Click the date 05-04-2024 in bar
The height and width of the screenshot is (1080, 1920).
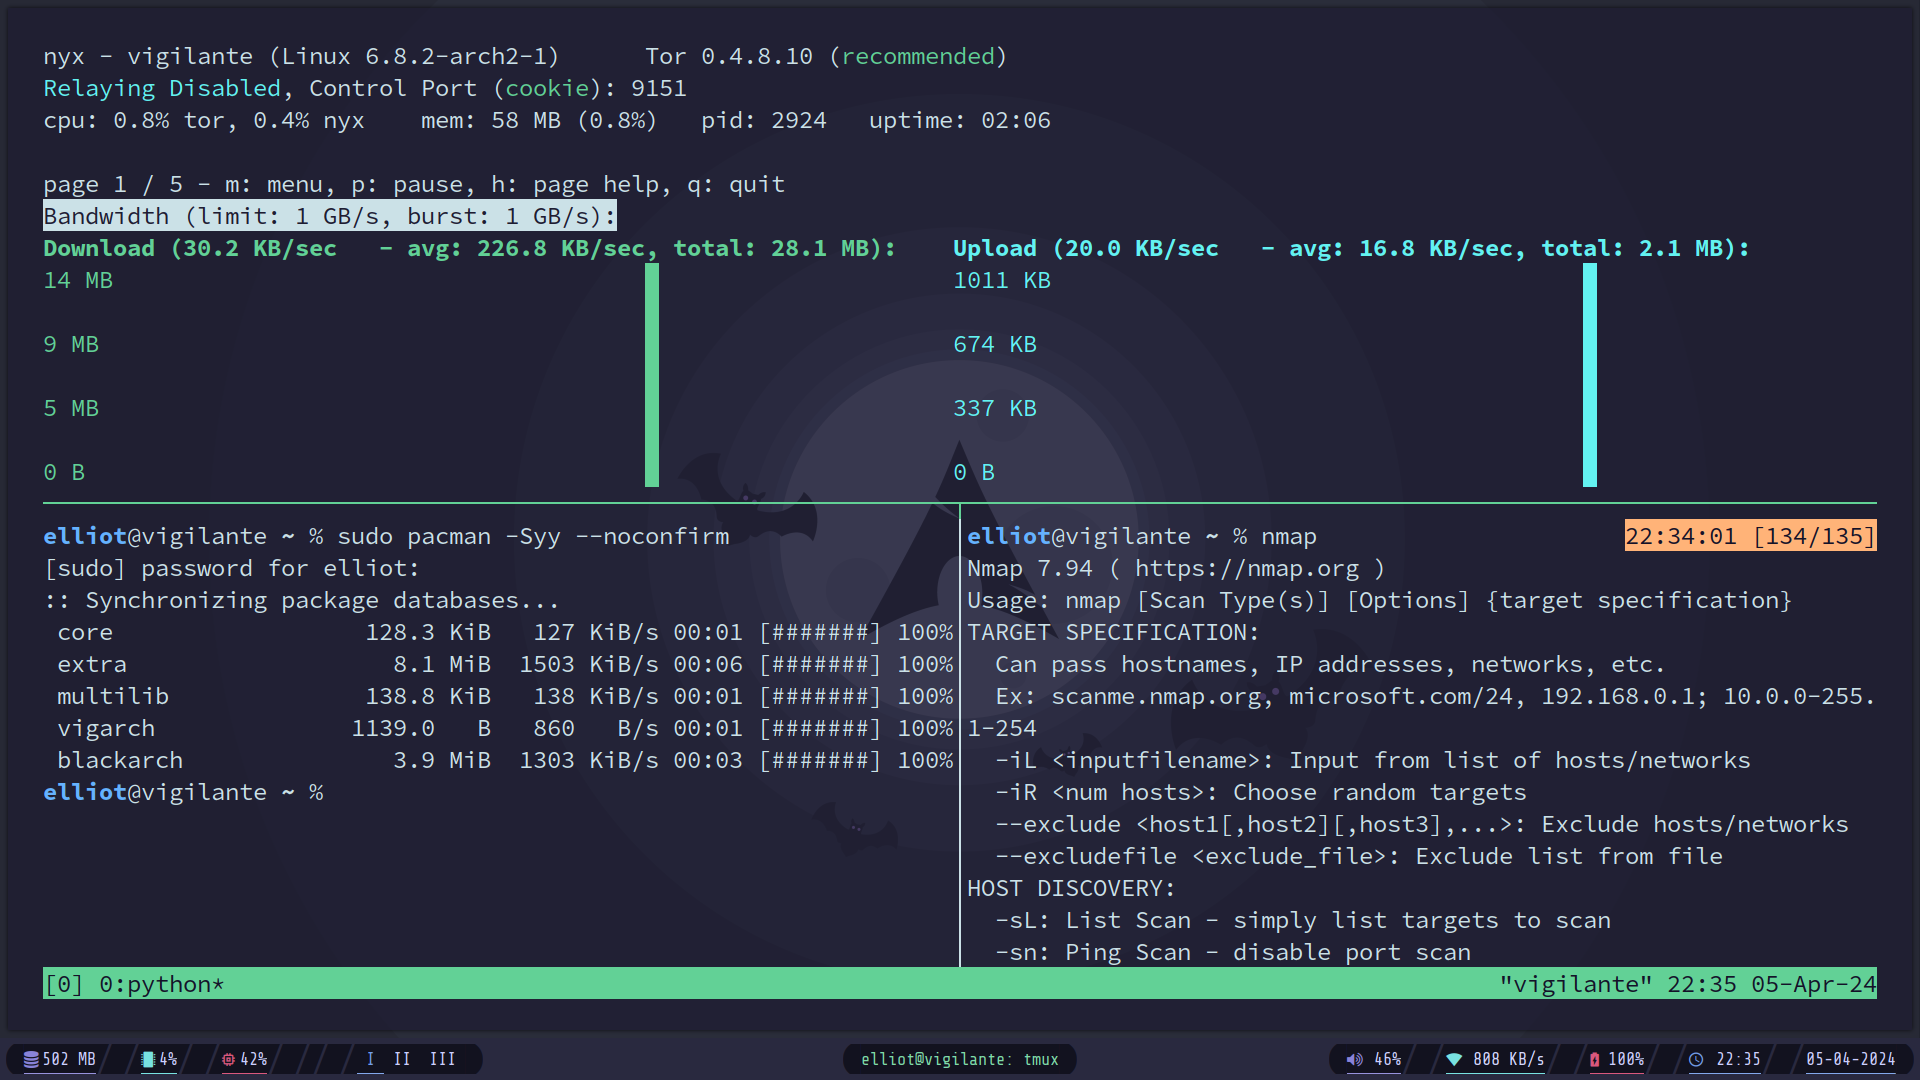1850,1059
